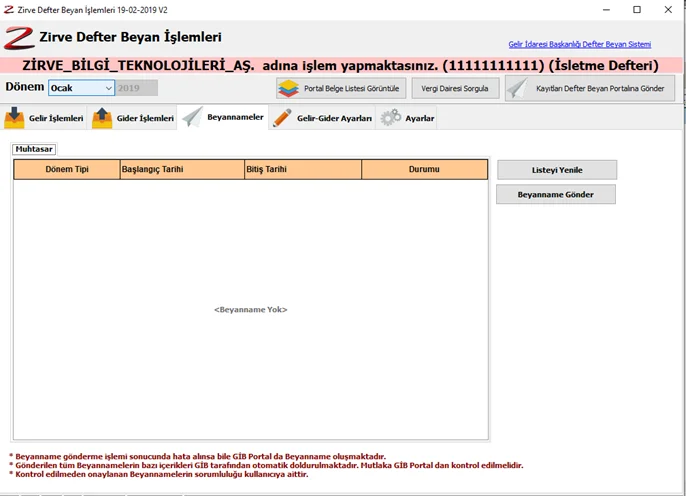The height and width of the screenshot is (496, 686).
Task: Open Gelir-Gider Ayarları tab
Action: 322,118
